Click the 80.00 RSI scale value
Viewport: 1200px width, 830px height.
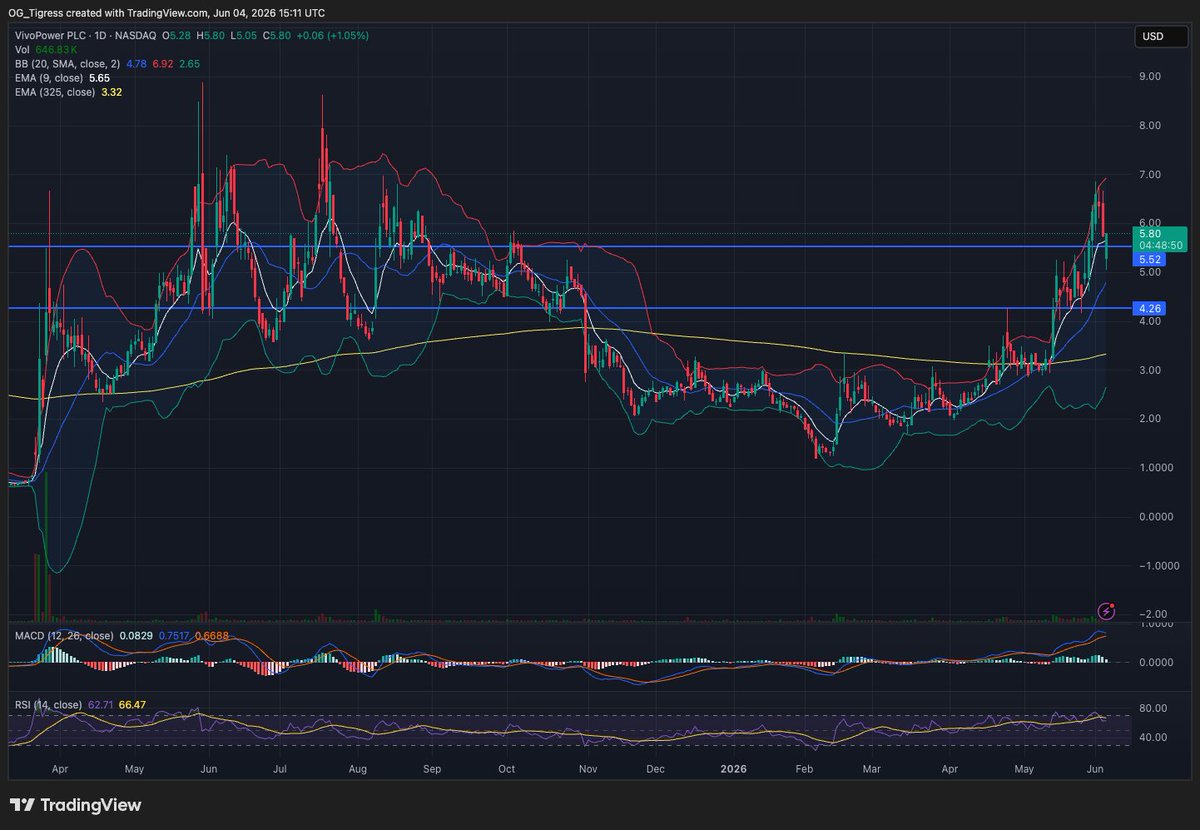point(1152,709)
